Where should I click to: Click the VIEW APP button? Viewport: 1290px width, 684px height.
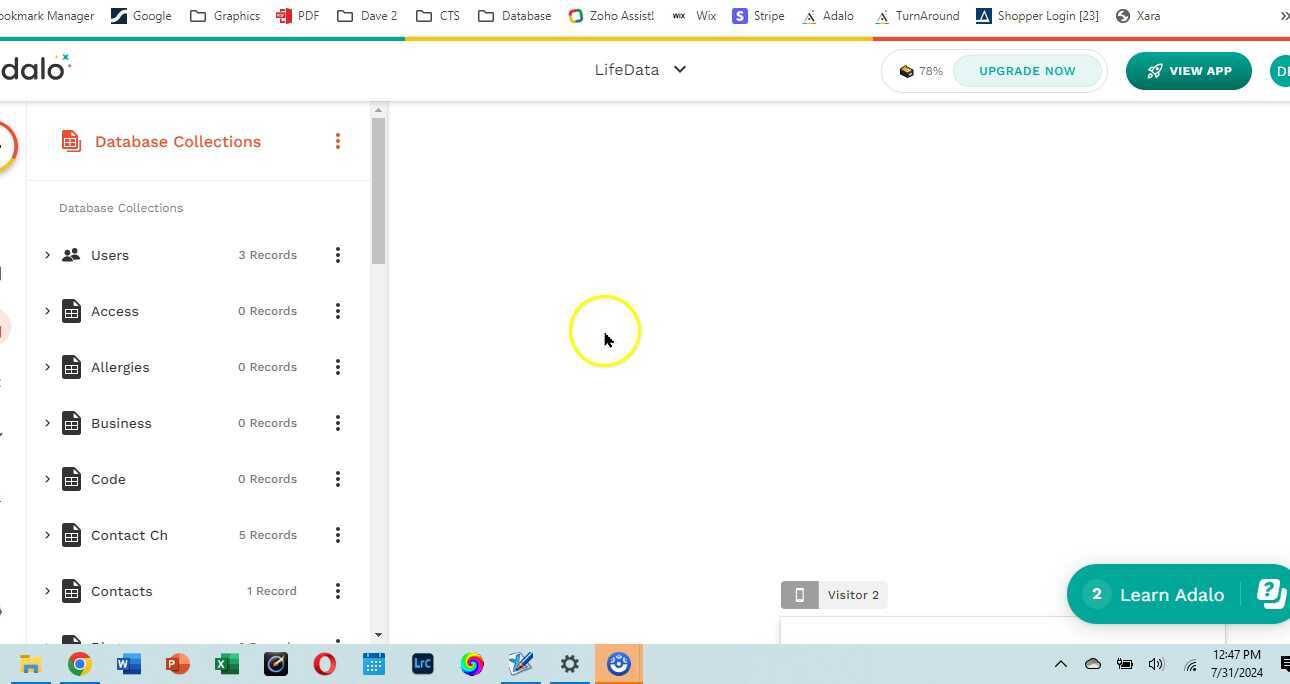point(1189,71)
